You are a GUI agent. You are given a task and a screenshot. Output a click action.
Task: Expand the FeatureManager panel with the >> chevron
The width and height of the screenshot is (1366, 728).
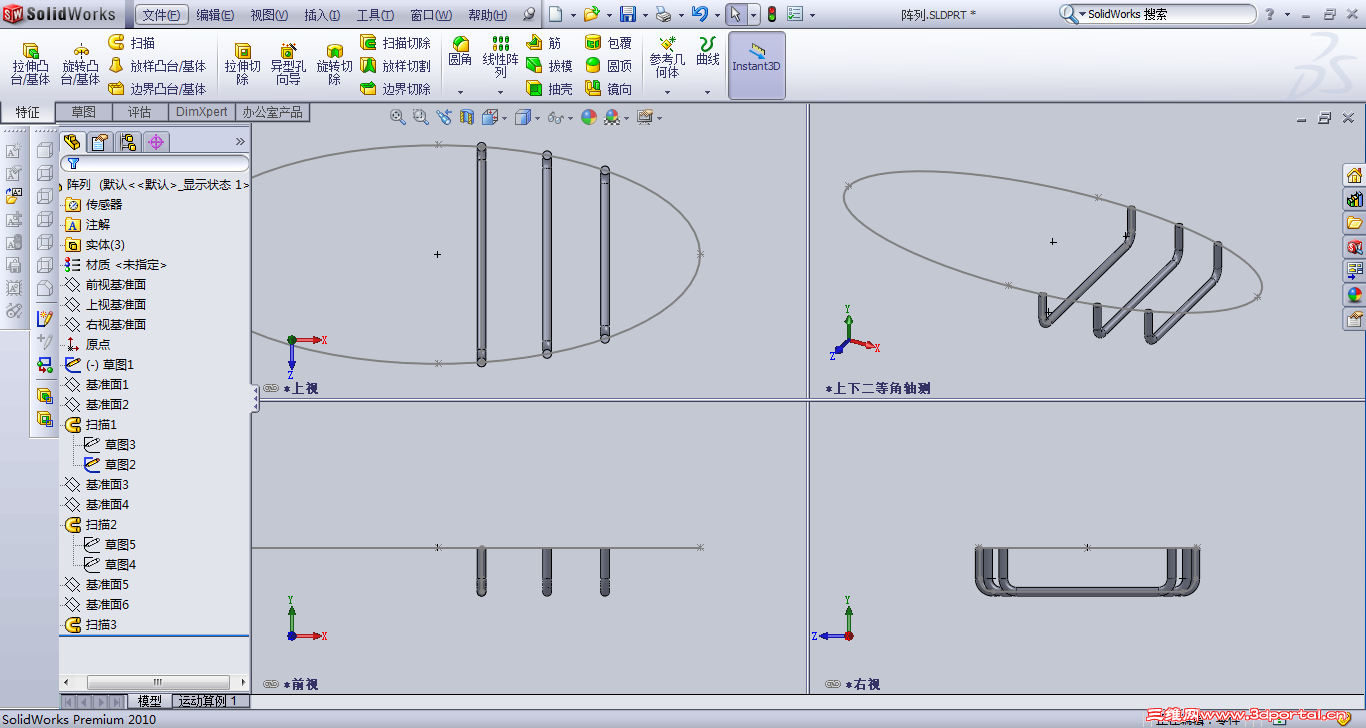pyautogui.click(x=240, y=142)
